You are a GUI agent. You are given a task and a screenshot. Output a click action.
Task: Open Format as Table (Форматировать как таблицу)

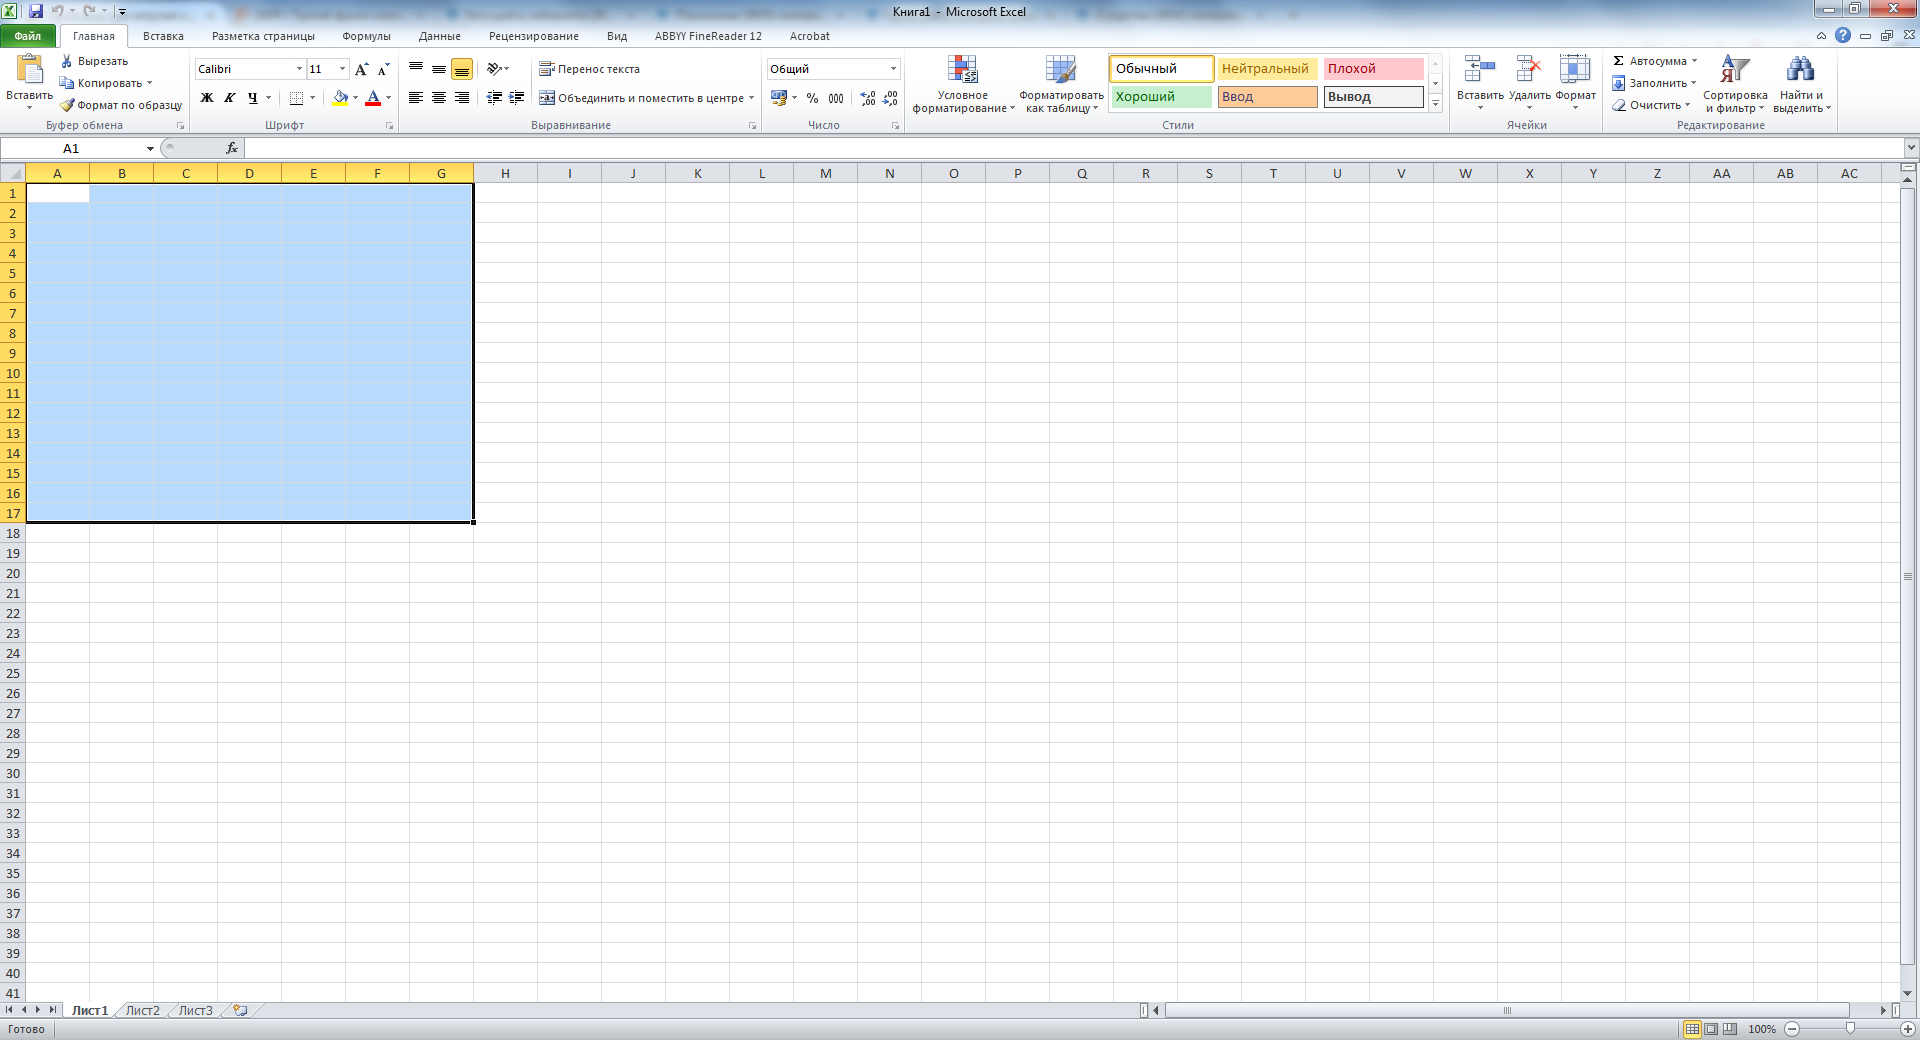1061,69
